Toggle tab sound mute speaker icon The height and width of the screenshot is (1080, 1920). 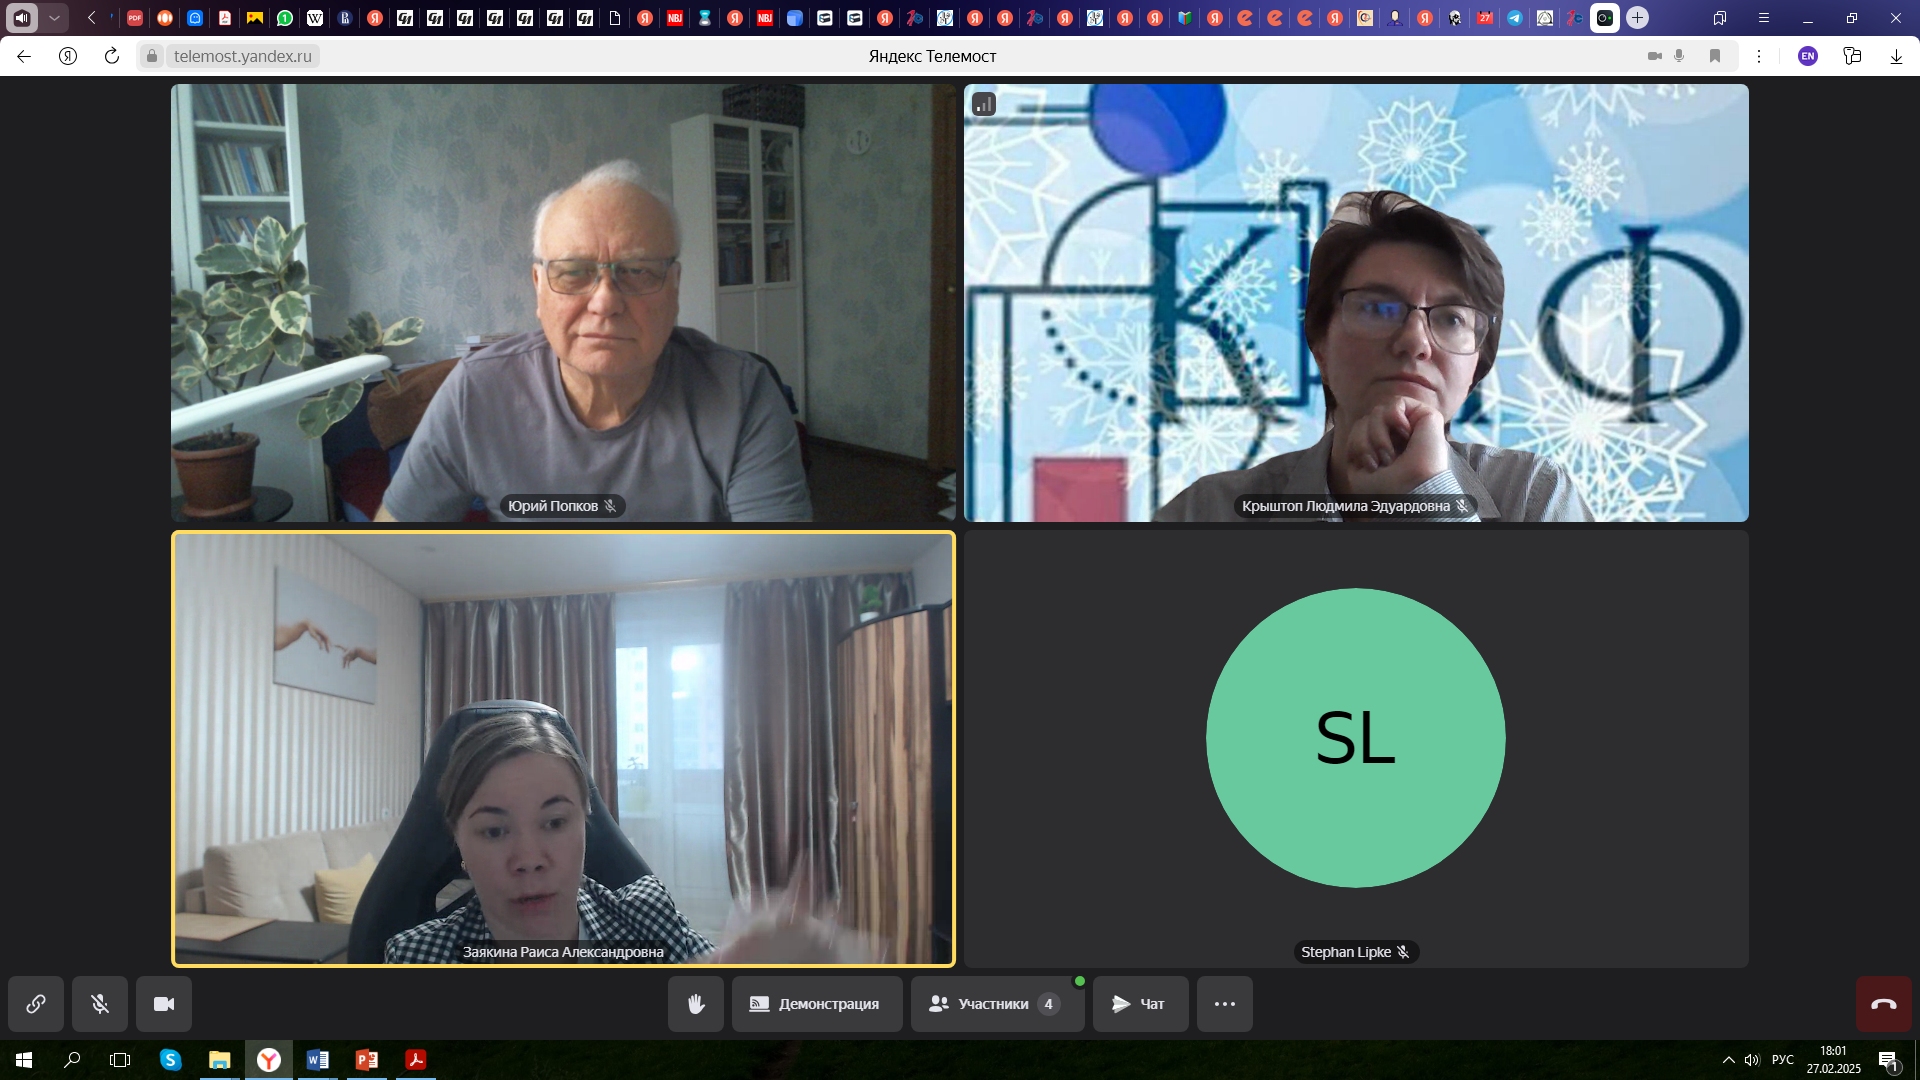pos(21,18)
